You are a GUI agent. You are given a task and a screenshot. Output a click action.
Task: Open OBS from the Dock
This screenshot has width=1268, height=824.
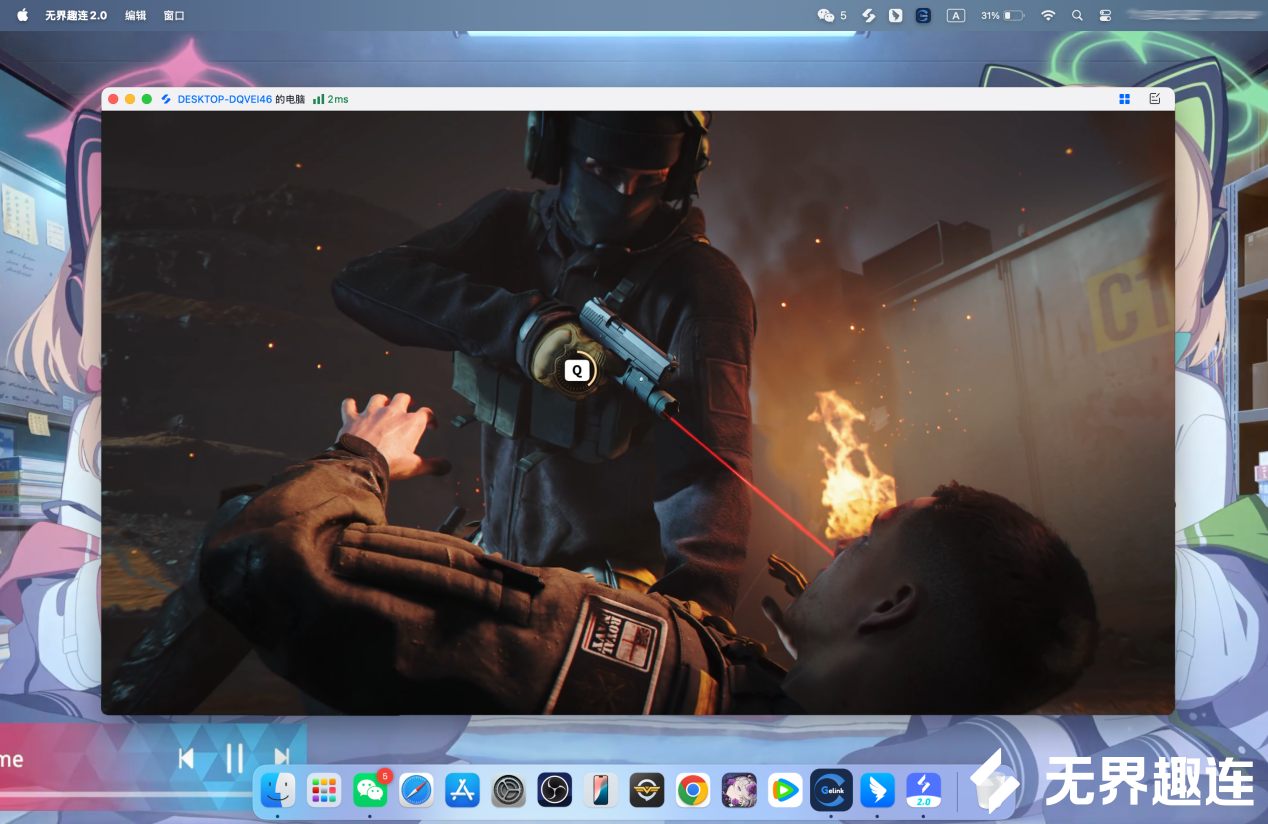pyautogui.click(x=554, y=790)
